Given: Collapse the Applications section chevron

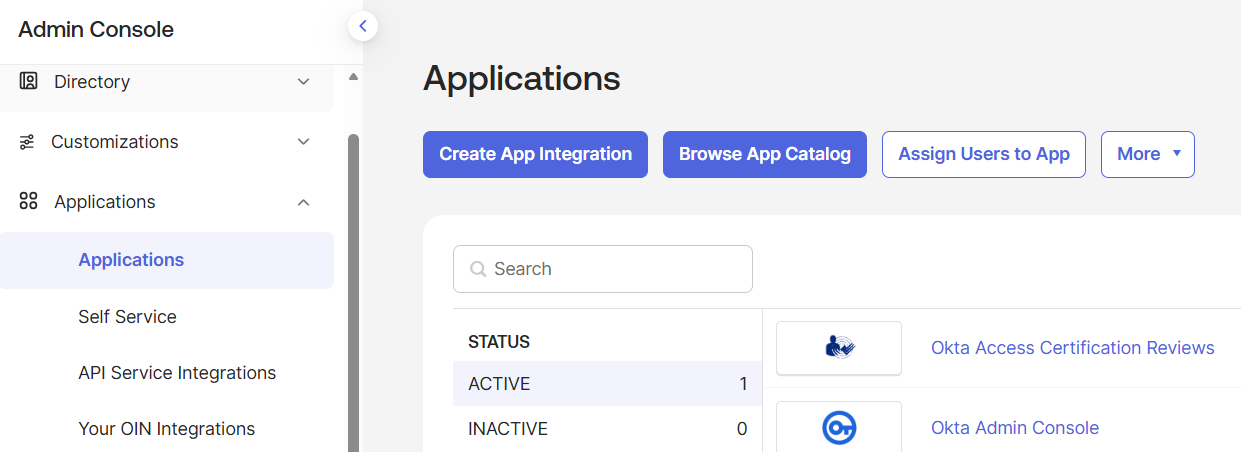Looking at the screenshot, I should pos(304,202).
